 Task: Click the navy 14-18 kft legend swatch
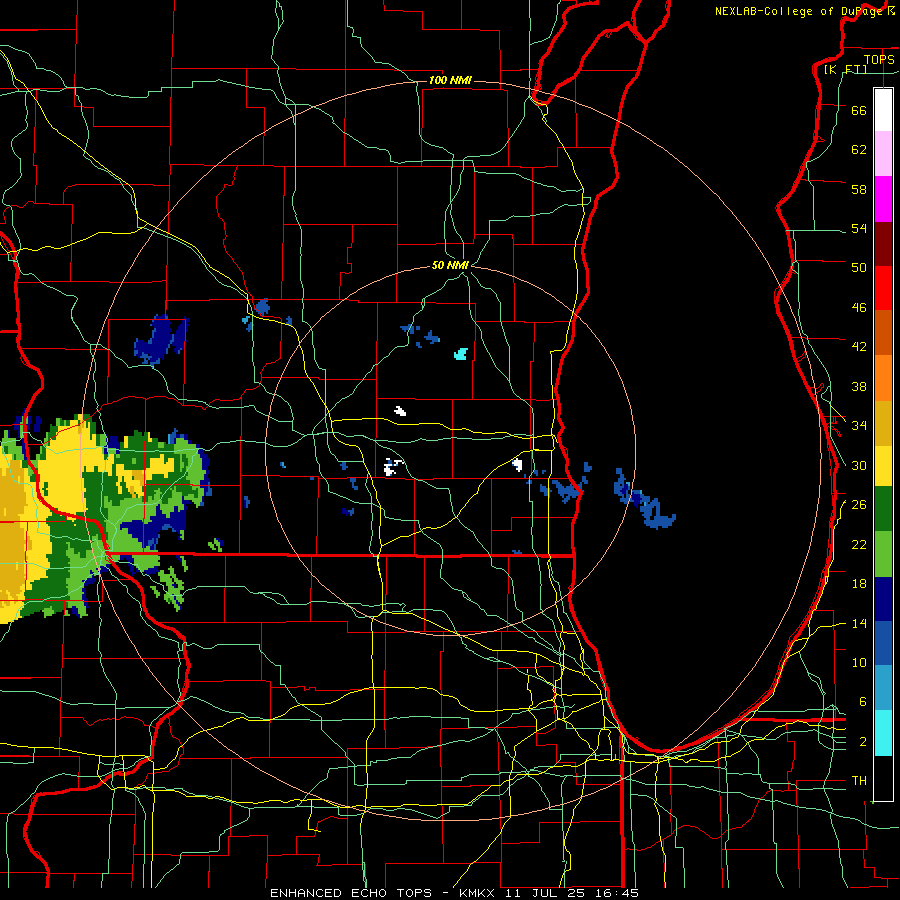pos(883,599)
